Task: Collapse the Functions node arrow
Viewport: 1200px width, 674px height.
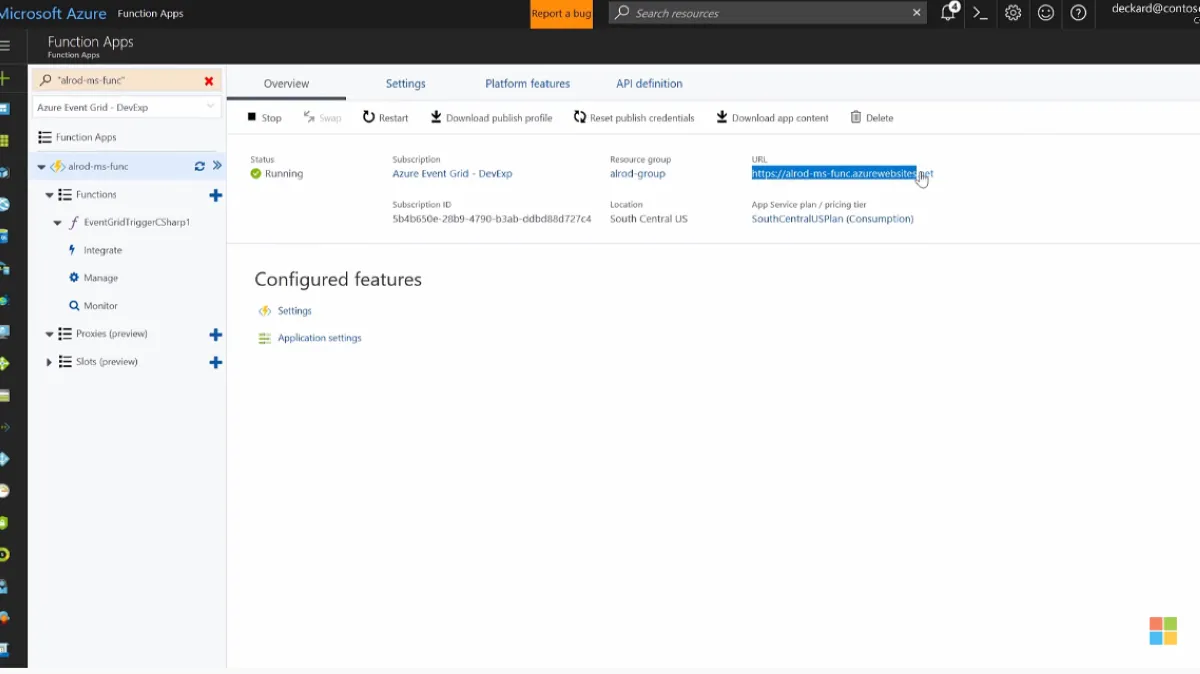Action: (x=50, y=195)
